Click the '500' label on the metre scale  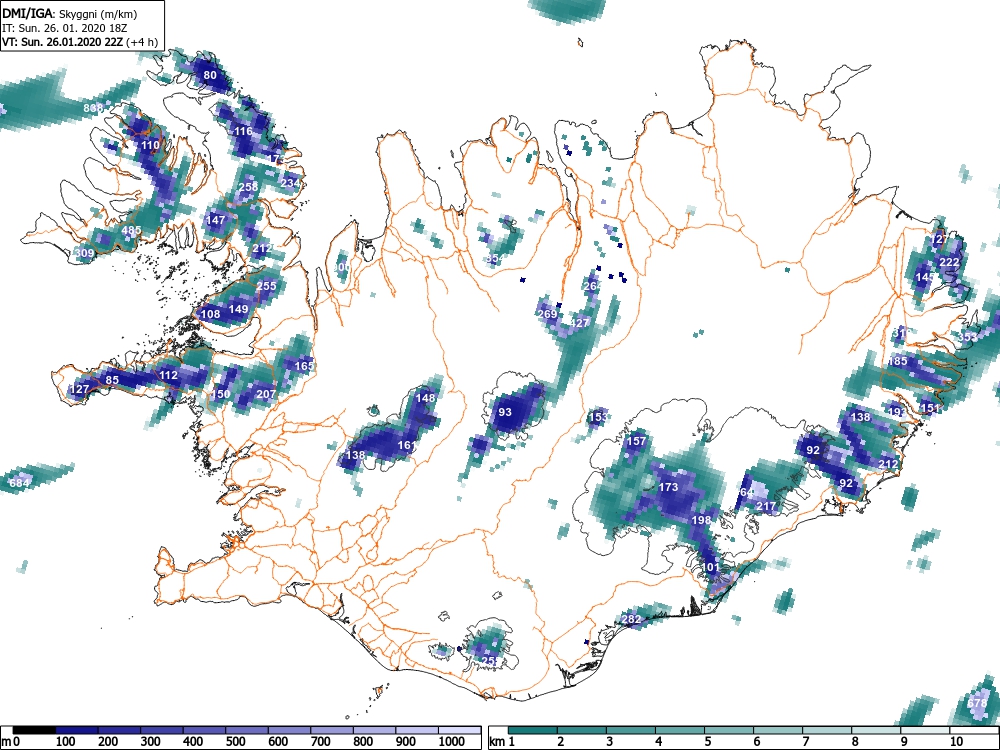pos(235,742)
